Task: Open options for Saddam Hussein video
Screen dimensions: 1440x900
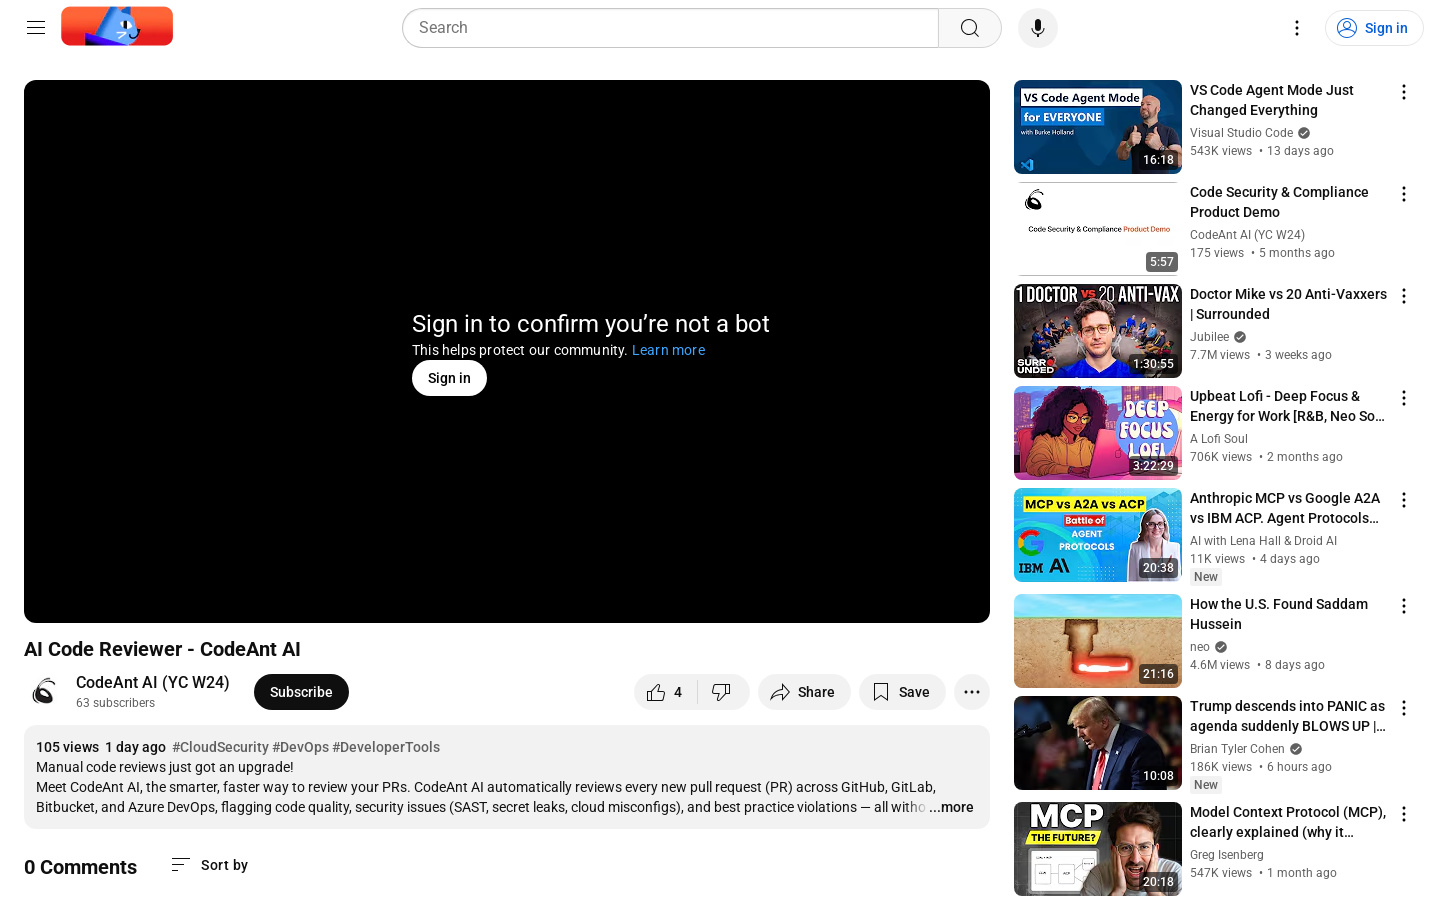Action: pyautogui.click(x=1404, y=606)
